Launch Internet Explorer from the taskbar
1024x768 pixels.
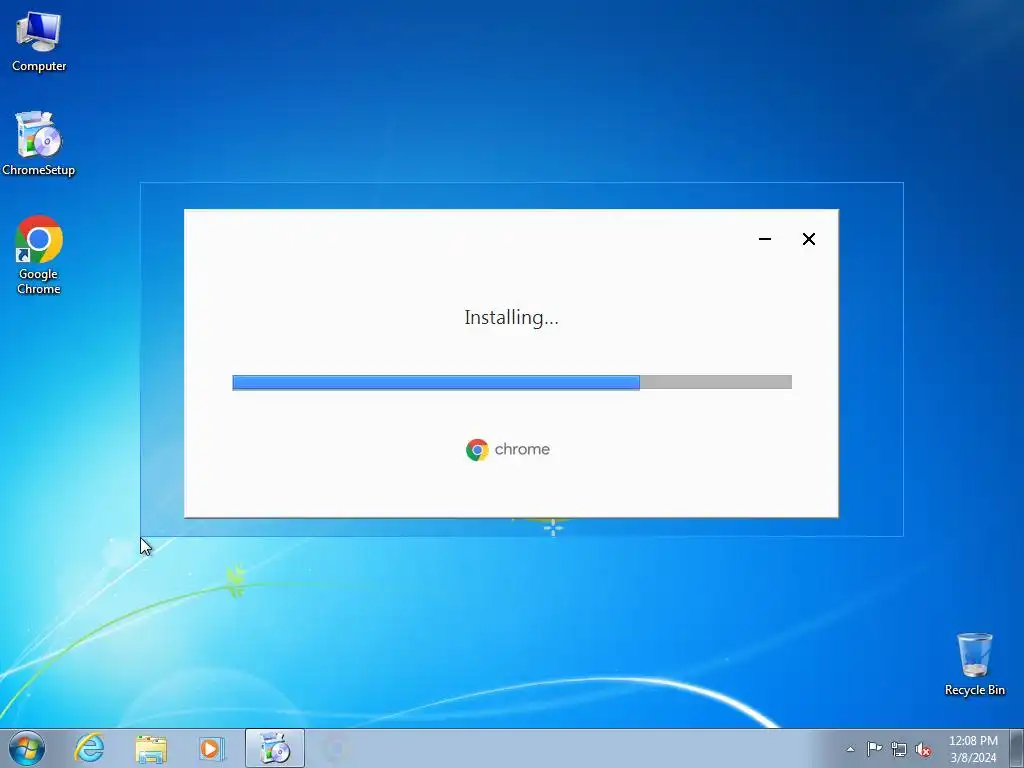tap(89, 748)
